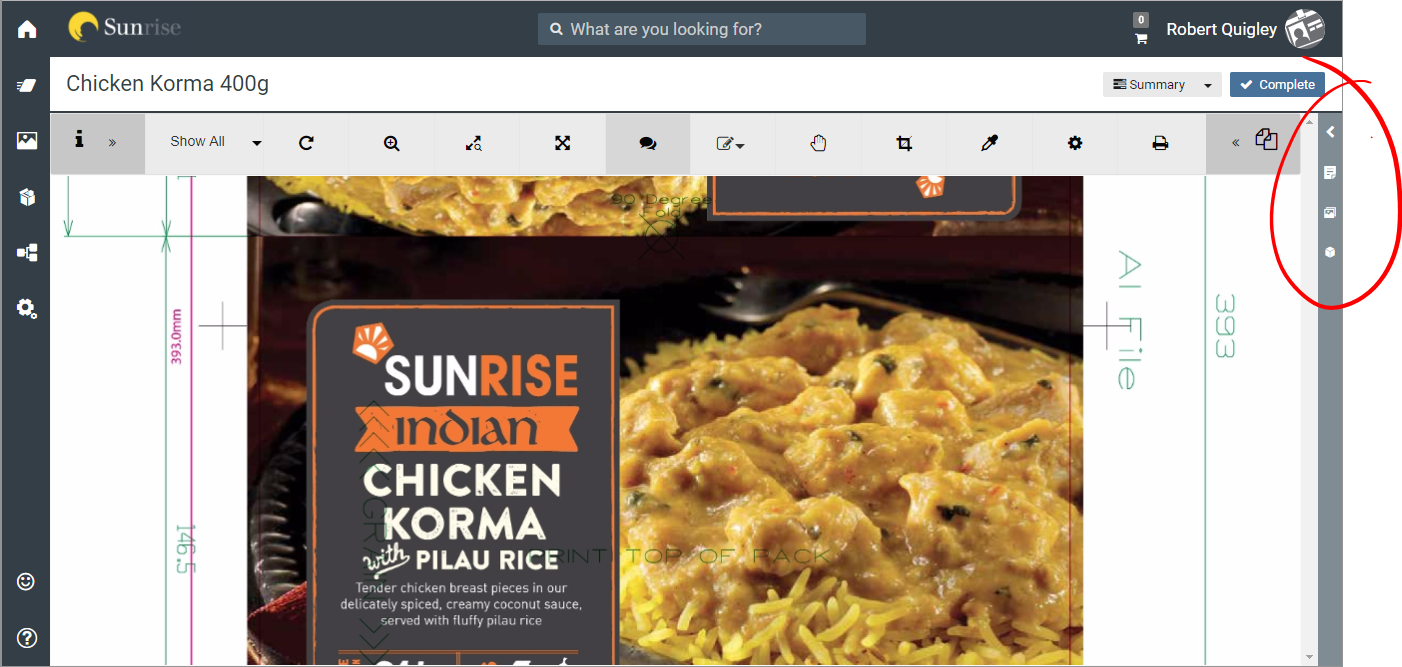The width and height of the screenshot is (1402, 667).
Task: Expand the compare panel with the double chevron
Action: (x=1236, y=143)
